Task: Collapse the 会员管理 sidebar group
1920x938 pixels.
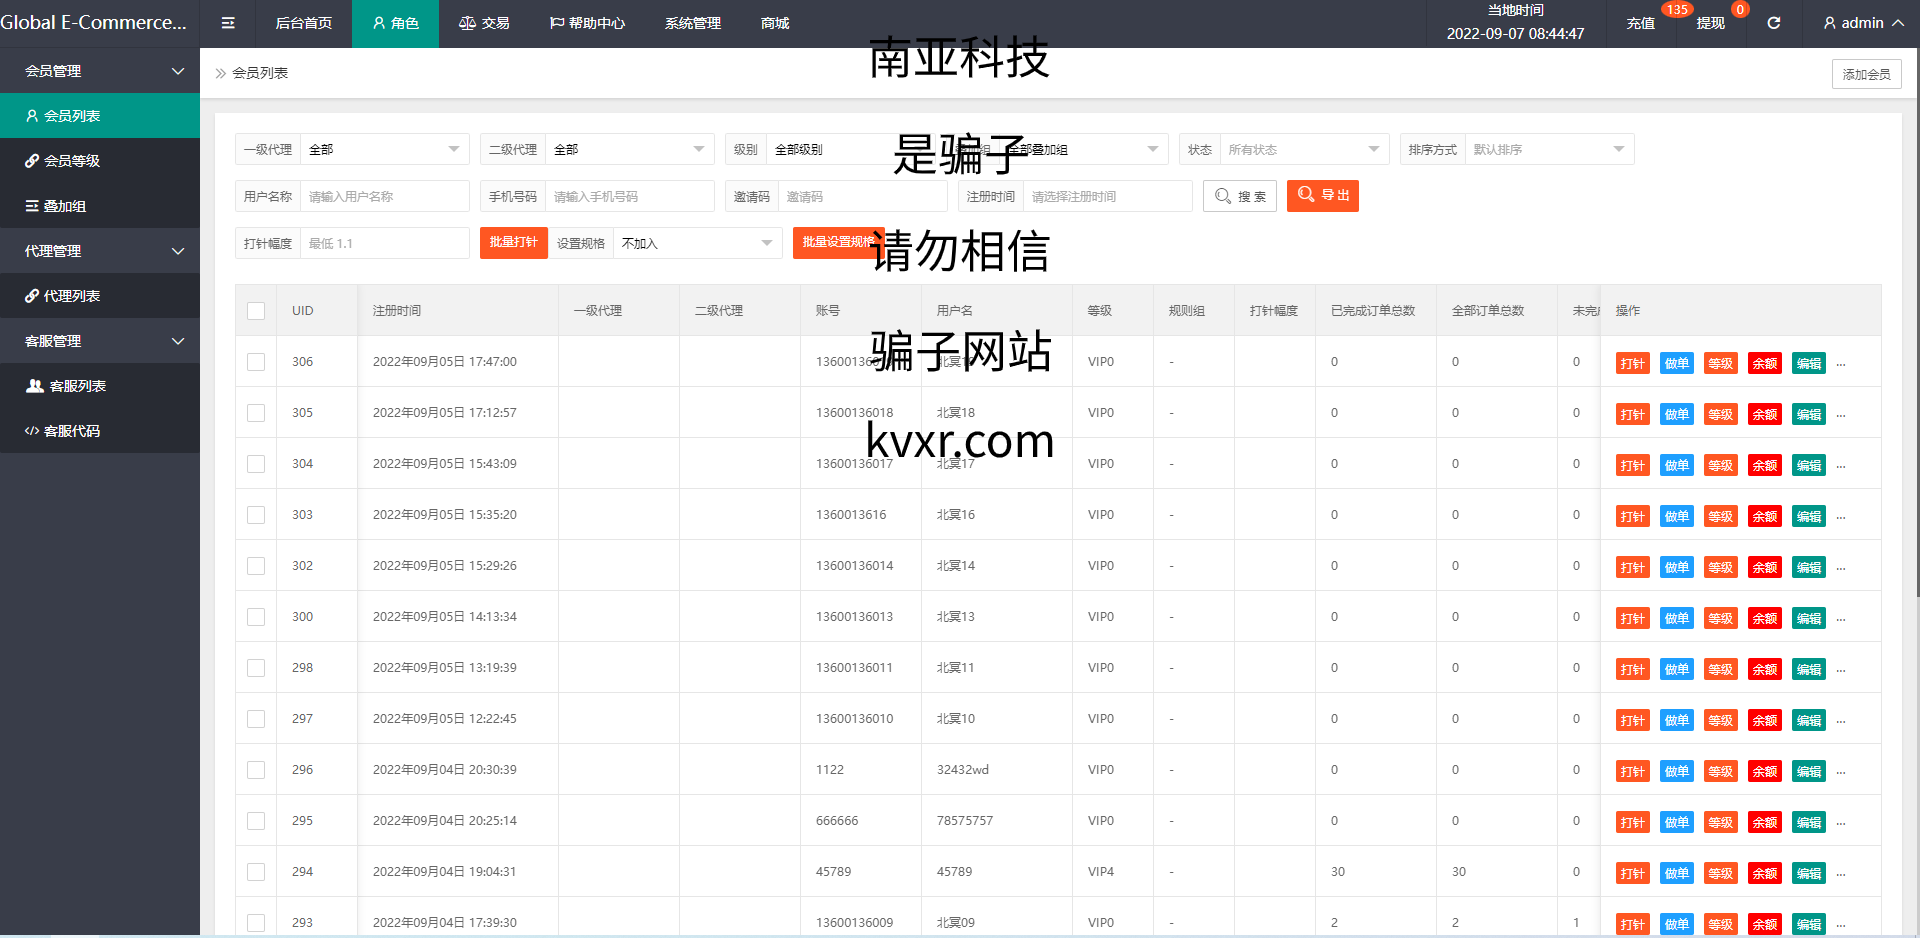Action: [x=100, y=71]
